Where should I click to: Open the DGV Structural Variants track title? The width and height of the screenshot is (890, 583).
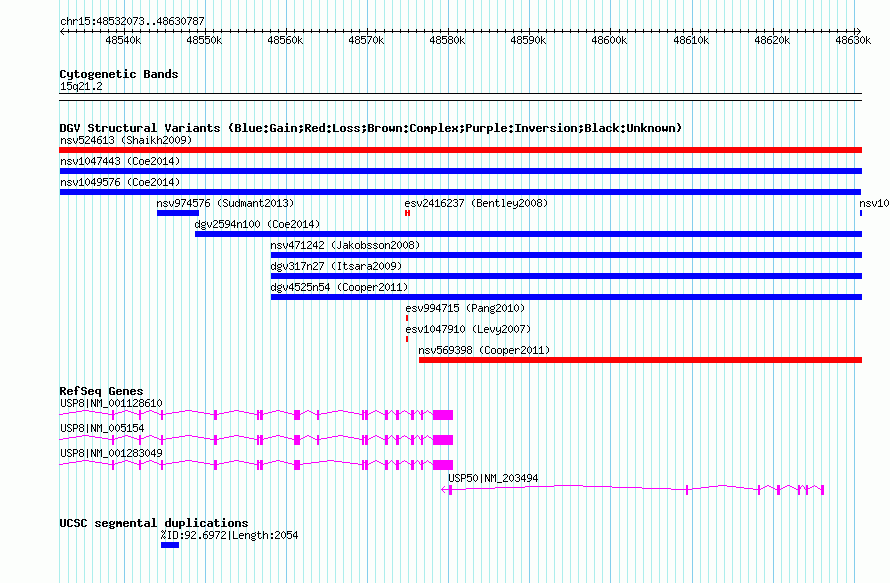[371, 128]
